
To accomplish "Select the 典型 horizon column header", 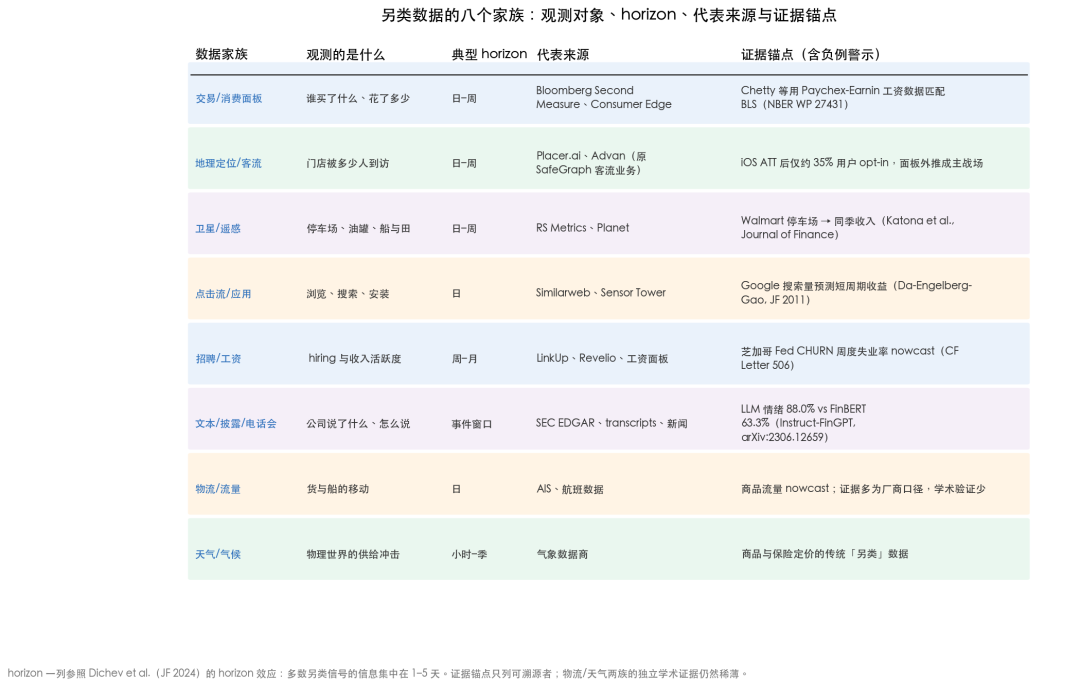I will [x=489, y=54].
